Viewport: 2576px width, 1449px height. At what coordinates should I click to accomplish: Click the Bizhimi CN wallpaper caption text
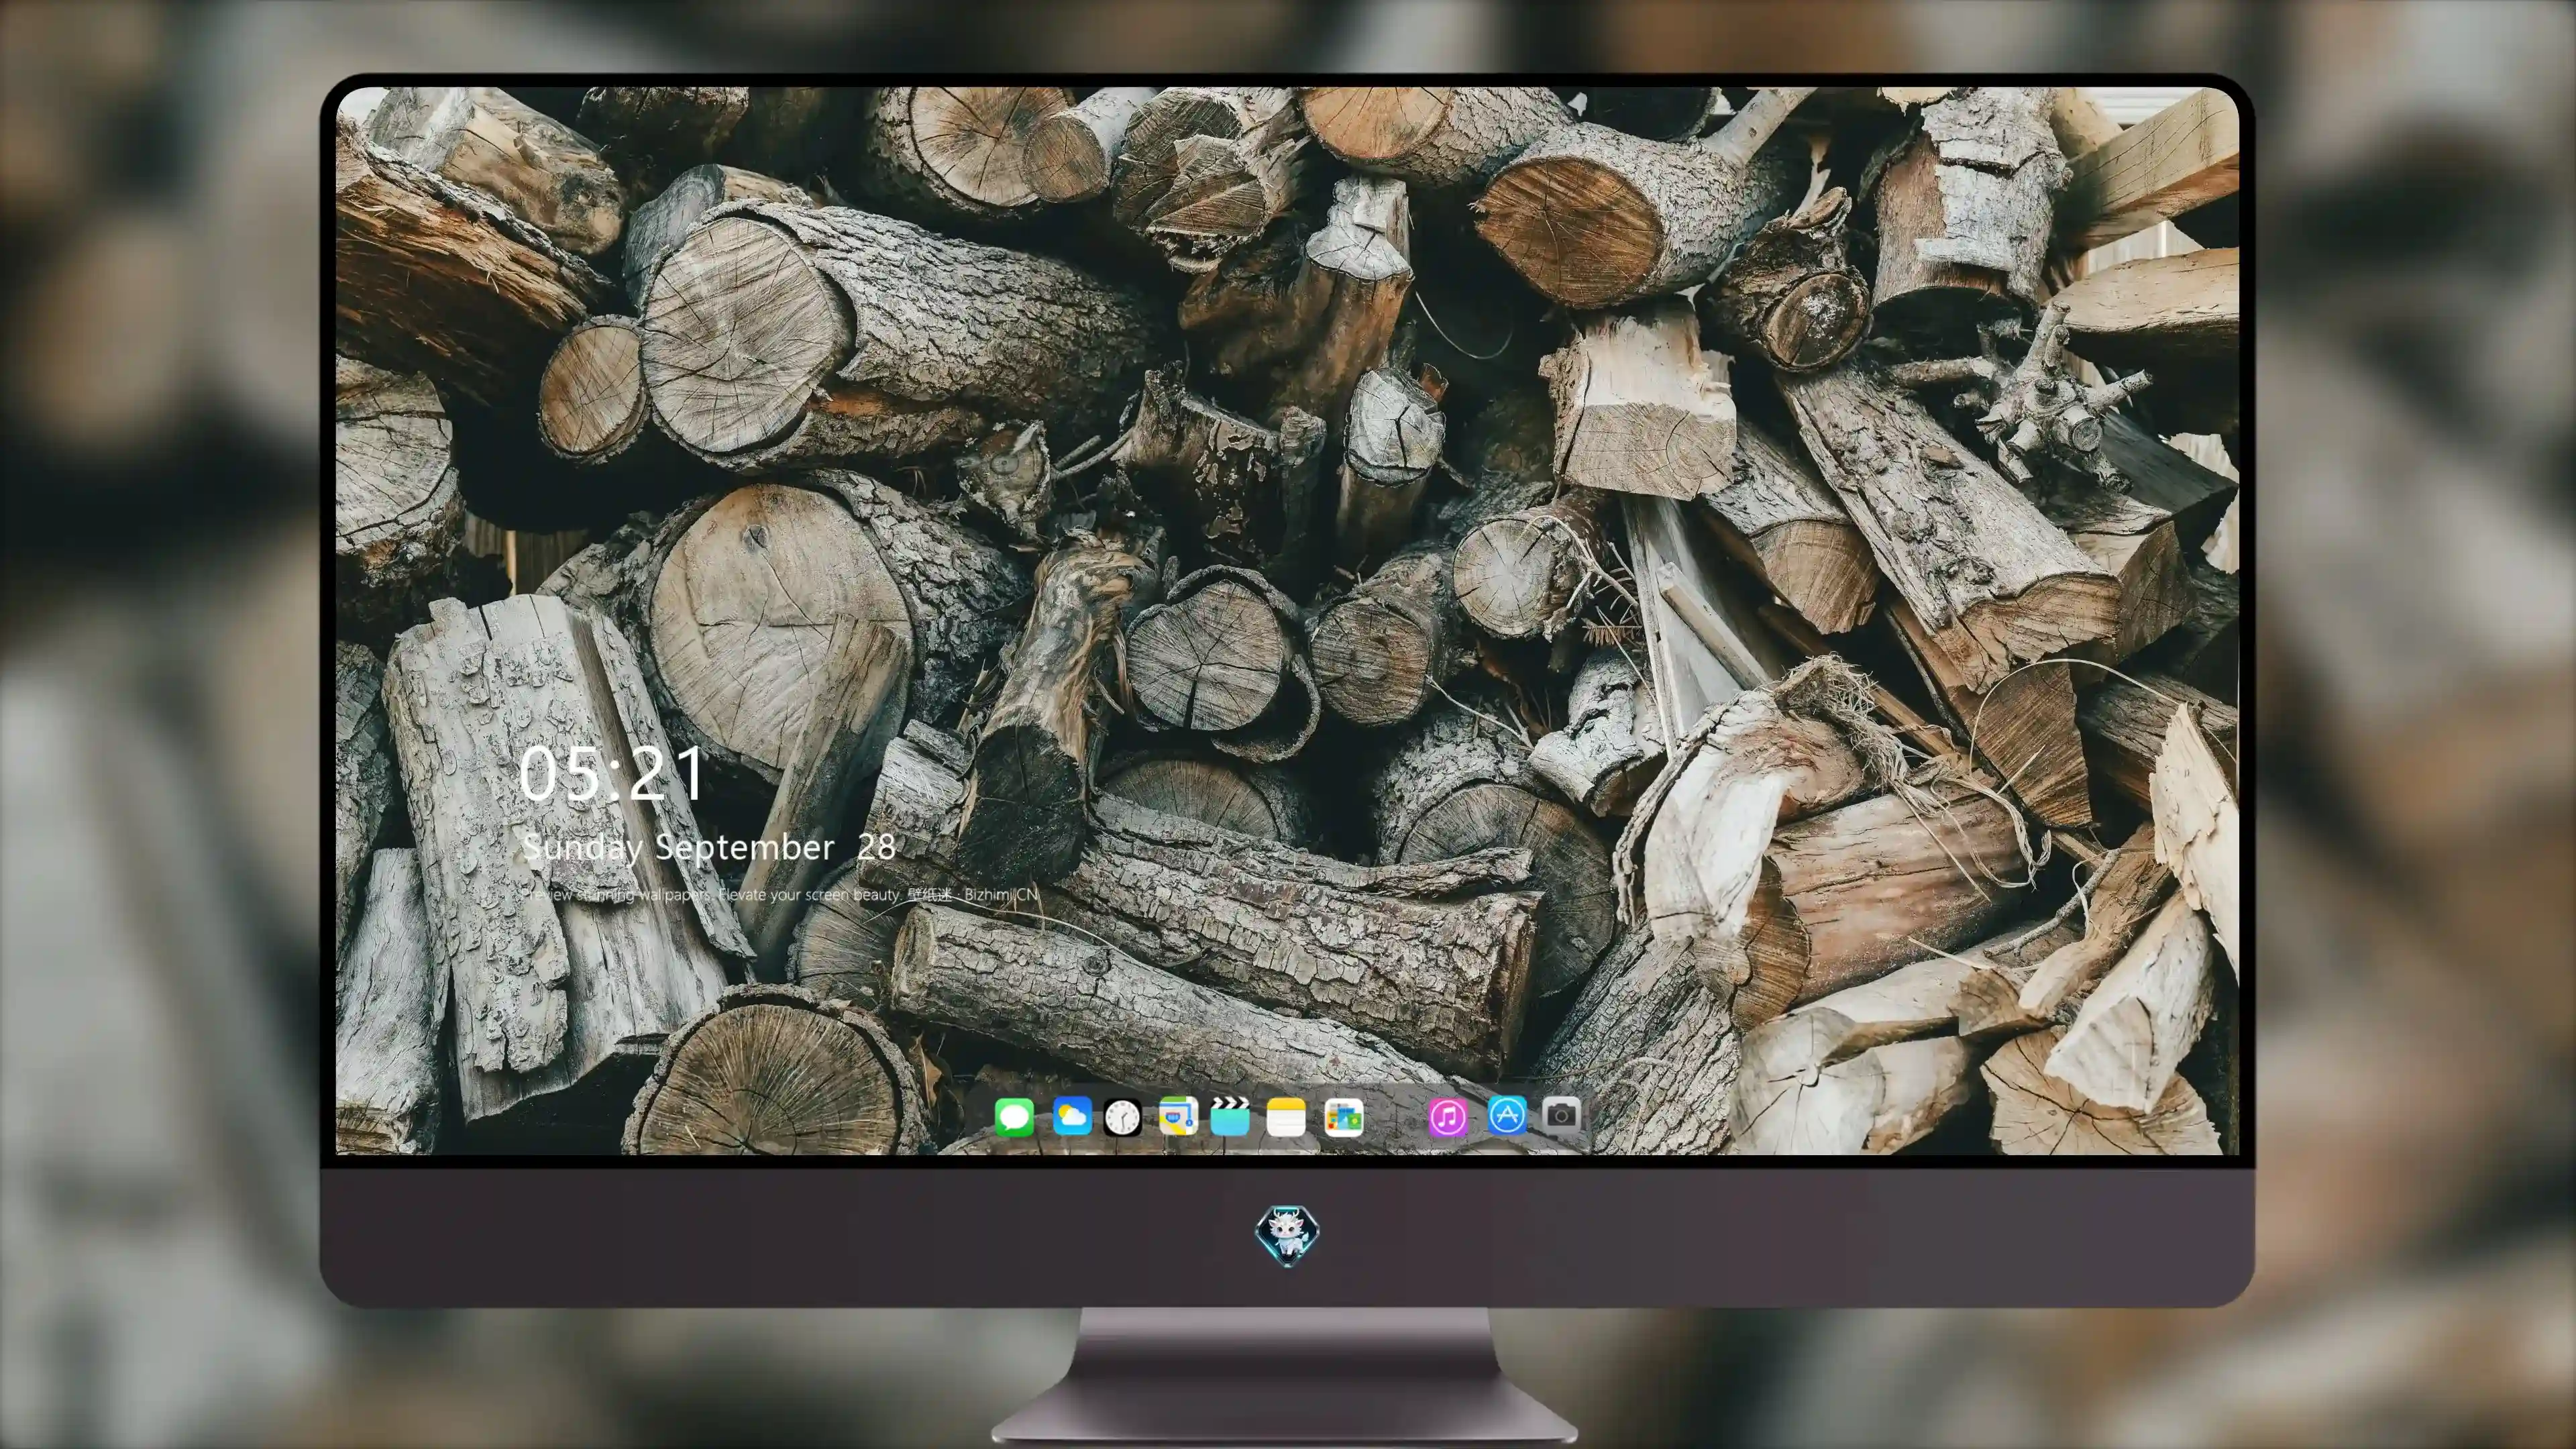pyautogui.click(x=780, y=894)
